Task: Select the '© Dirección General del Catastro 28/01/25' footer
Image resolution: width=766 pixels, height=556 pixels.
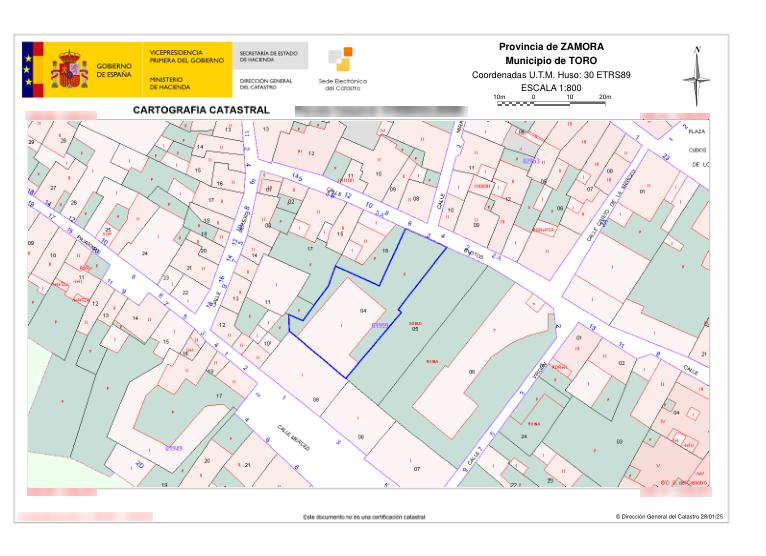Action: pyautogui.click(x=669, y=516)
